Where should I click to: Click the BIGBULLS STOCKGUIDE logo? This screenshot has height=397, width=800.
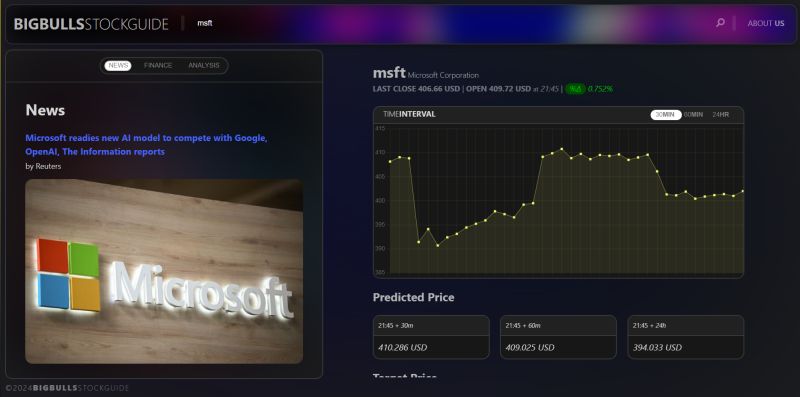click(91, 24)
